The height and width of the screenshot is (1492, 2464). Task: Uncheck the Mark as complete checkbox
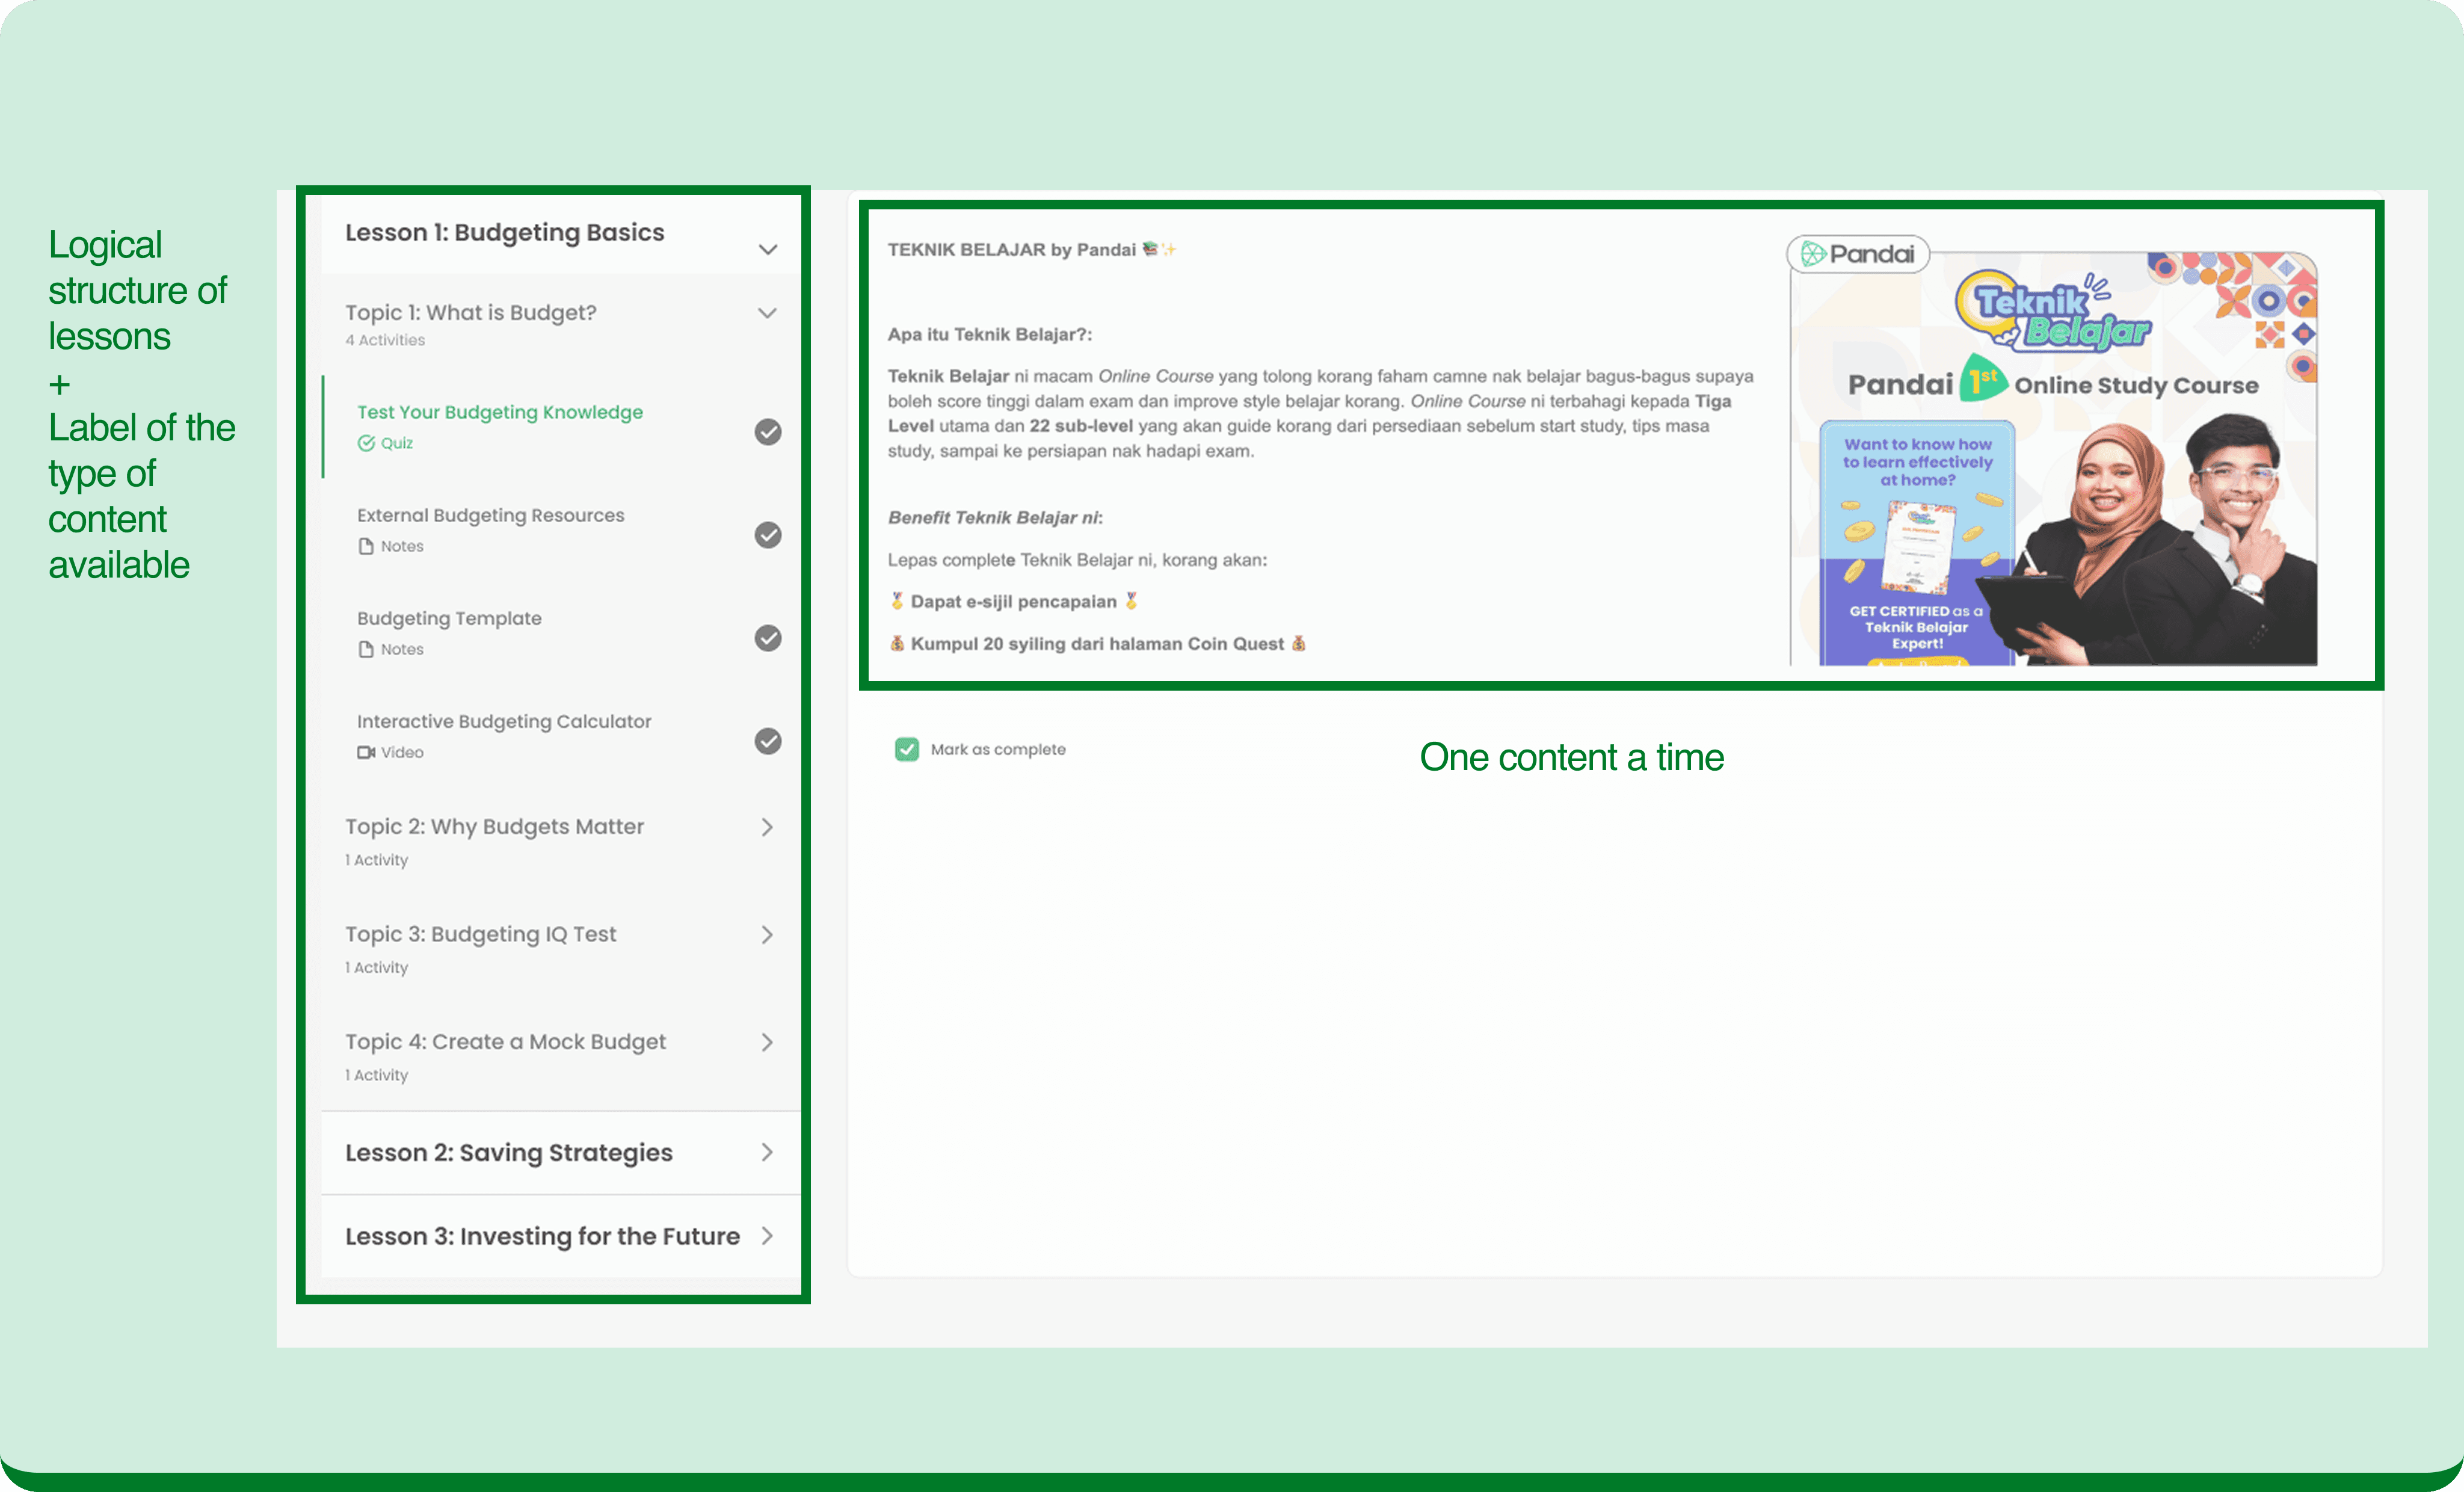click(906, 749)
